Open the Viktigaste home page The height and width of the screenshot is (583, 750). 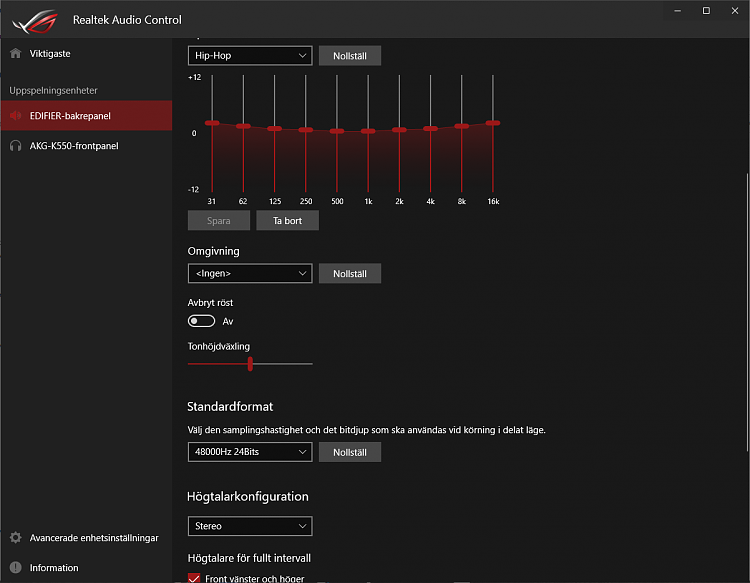point(86,54)
